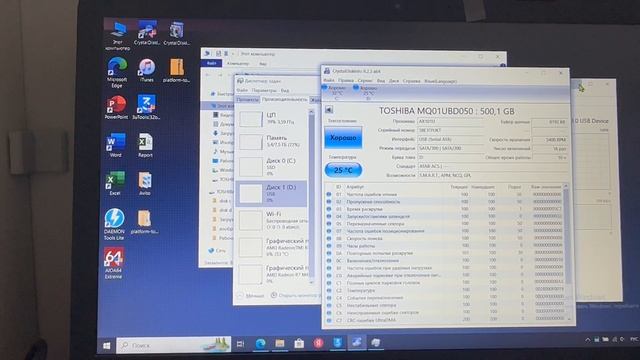
Task: Click Меньше to collapse Task Manager details
Action: click(251, 295)
